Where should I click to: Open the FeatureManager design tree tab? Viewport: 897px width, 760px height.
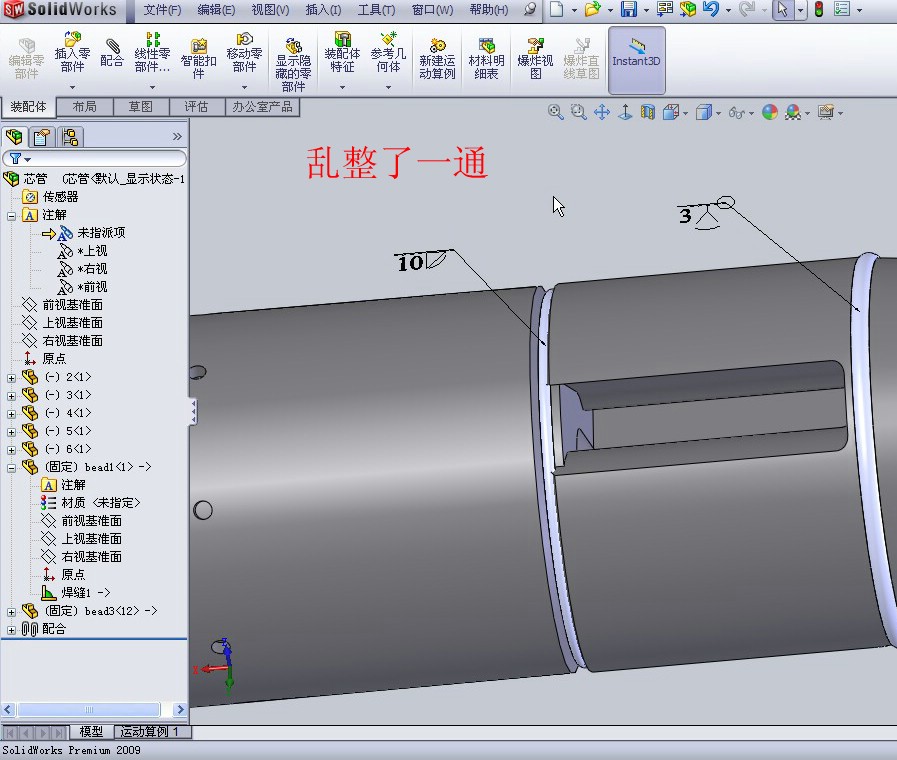14,137
